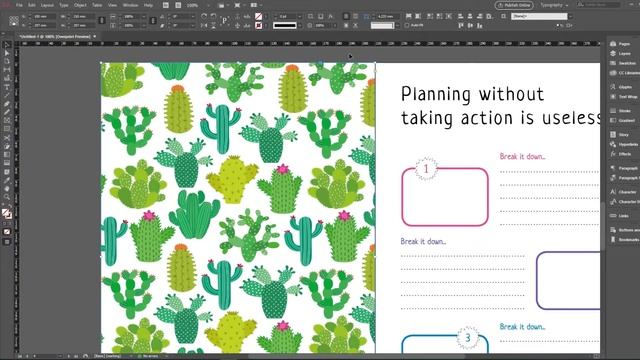
Task: Open the Type menu
Action: (x=64, y=5)
